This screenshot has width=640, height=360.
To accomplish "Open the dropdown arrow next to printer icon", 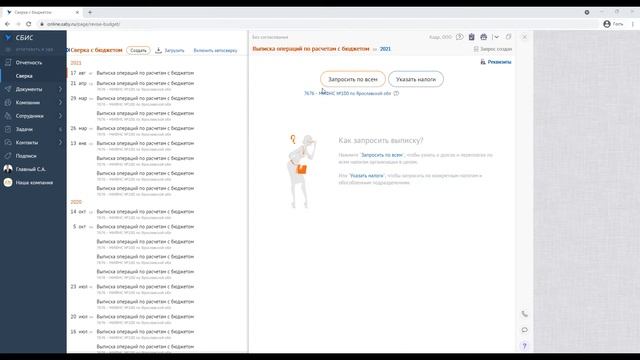I will [496, 37].
